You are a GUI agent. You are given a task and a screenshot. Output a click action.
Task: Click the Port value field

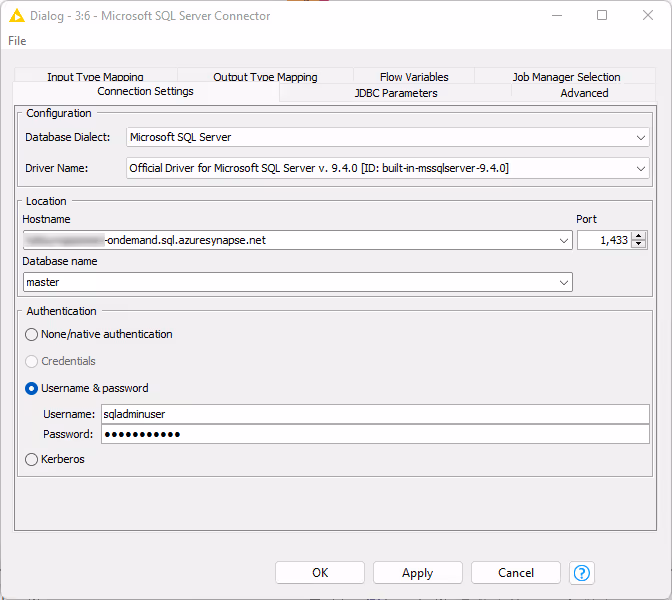tap(604, 240)
